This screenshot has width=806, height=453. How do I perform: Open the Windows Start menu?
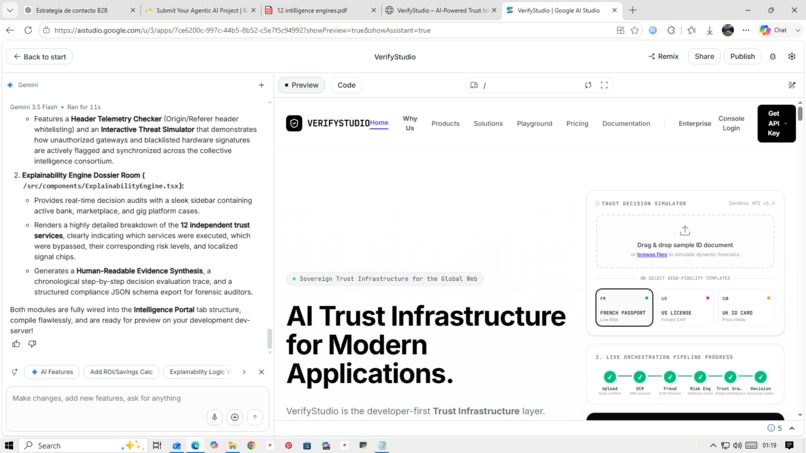coord(9,445)
